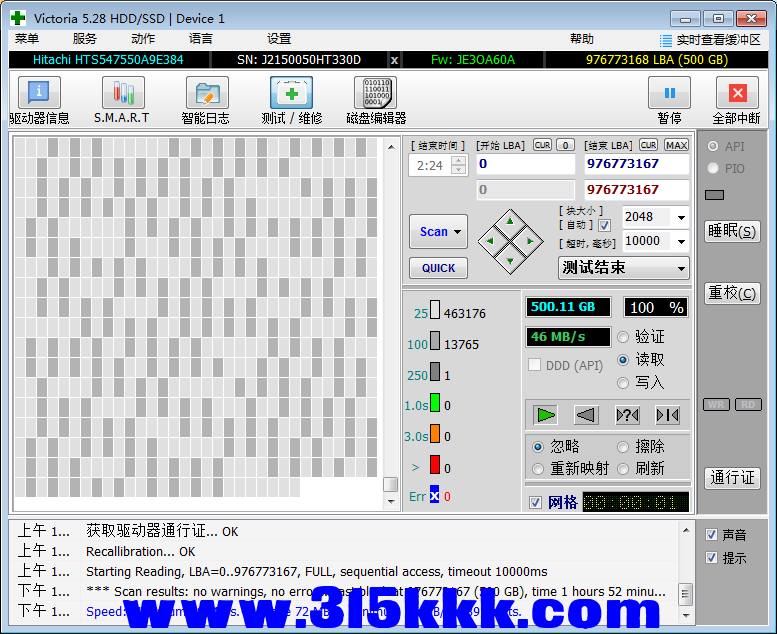The image size is (777, 634).
Task: Start scan with the green play button
Action: 546,415
